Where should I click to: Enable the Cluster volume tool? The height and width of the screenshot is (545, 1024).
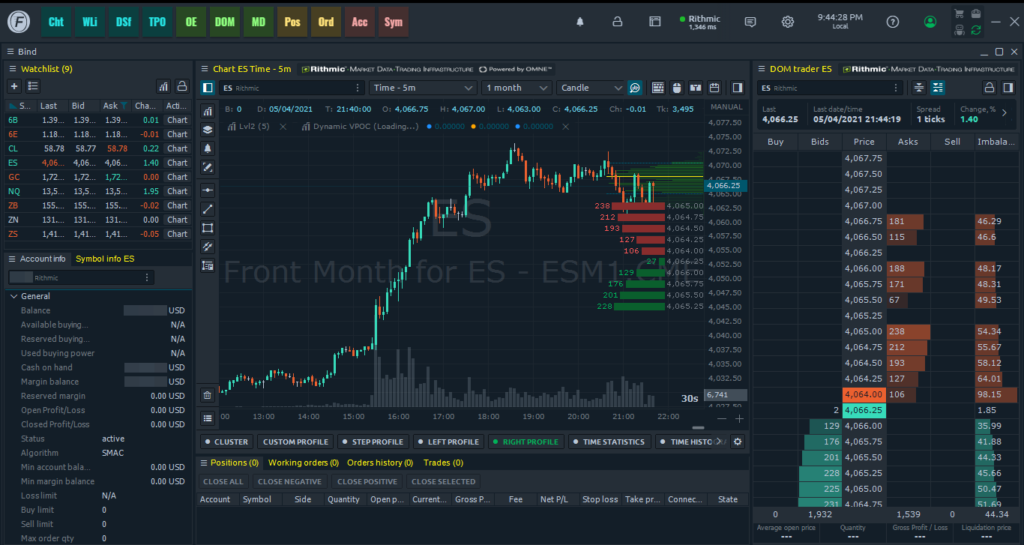tap(226, 442)
